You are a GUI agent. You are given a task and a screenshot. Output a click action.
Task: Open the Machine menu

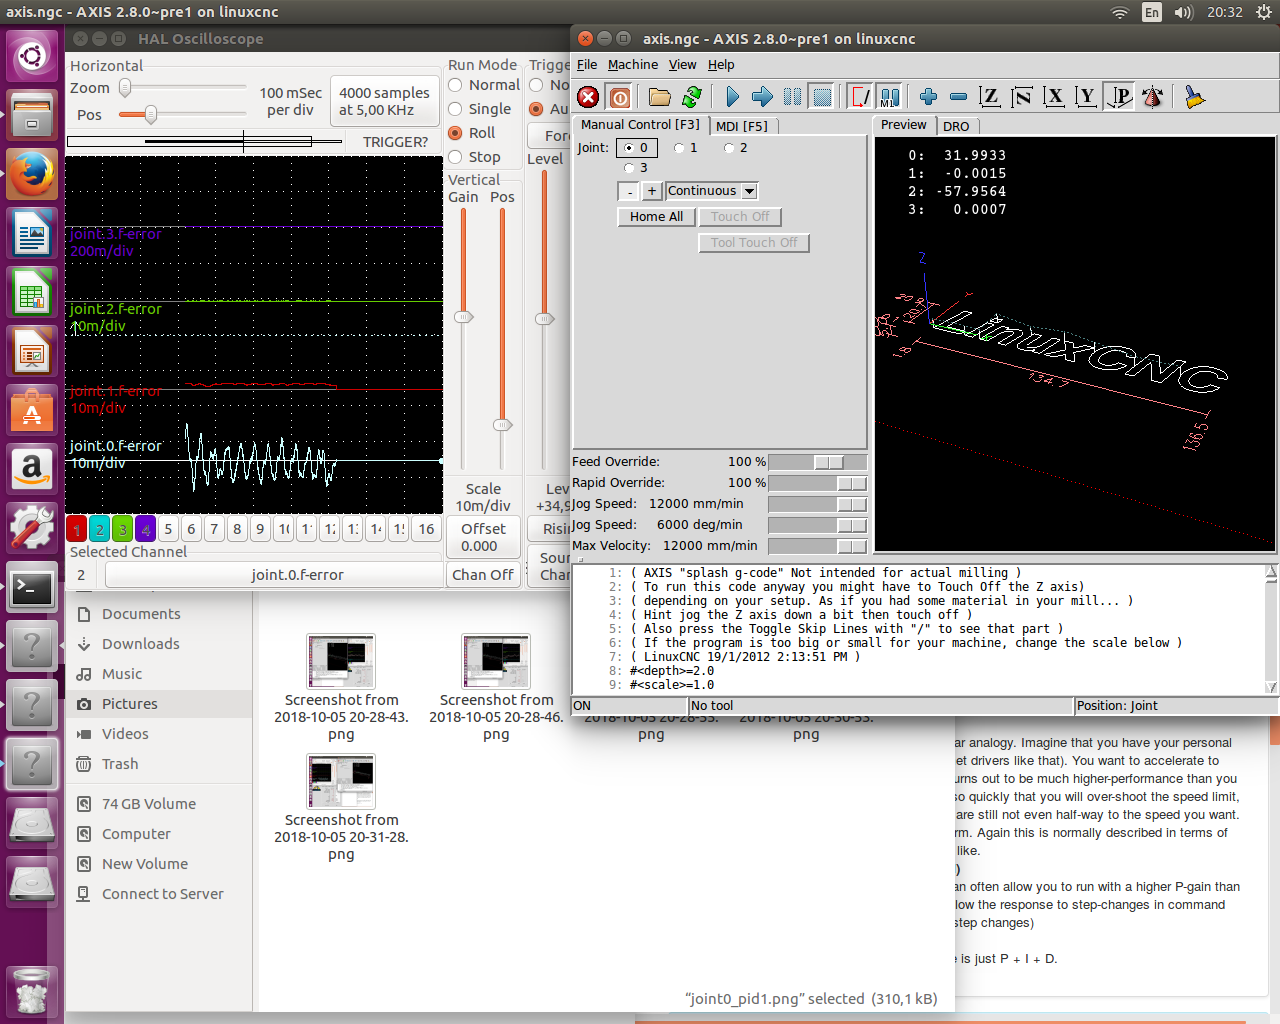(633, 65)
